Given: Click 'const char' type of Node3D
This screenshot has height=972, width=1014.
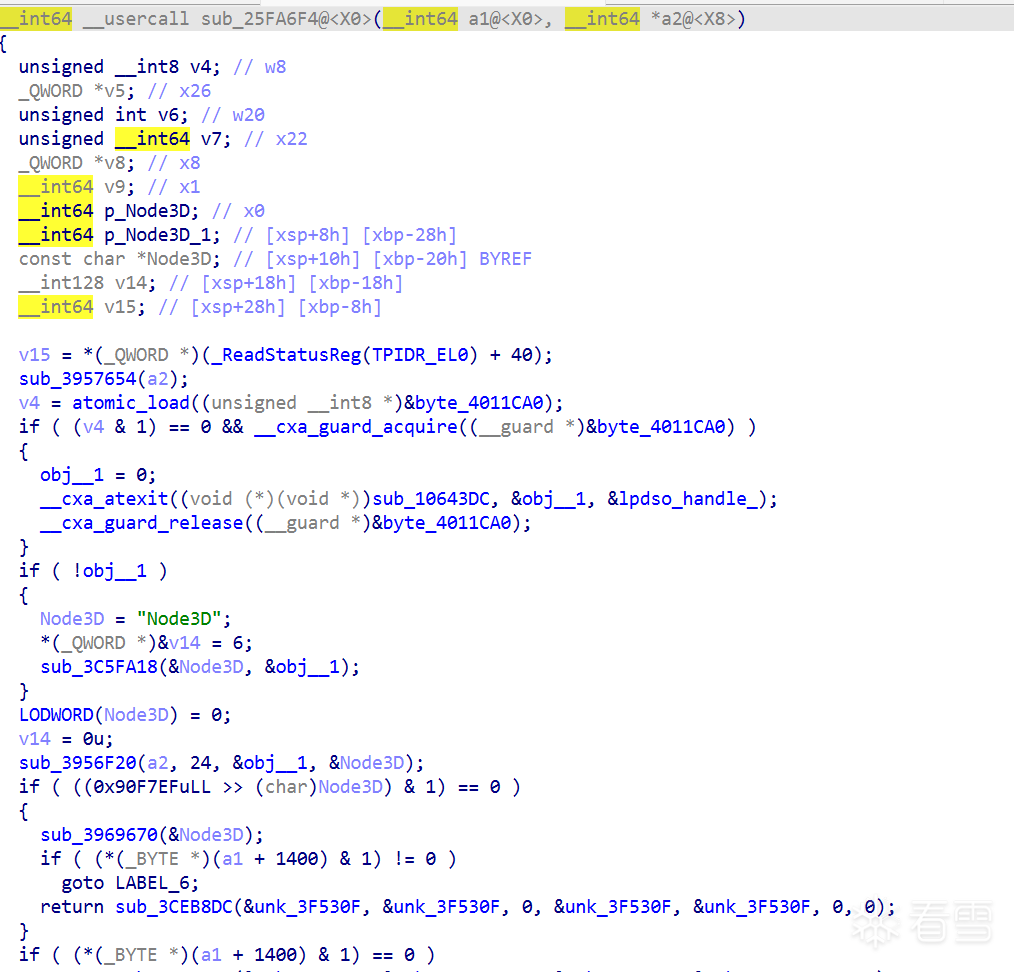Looking at the screenshot, I should 72,259.
